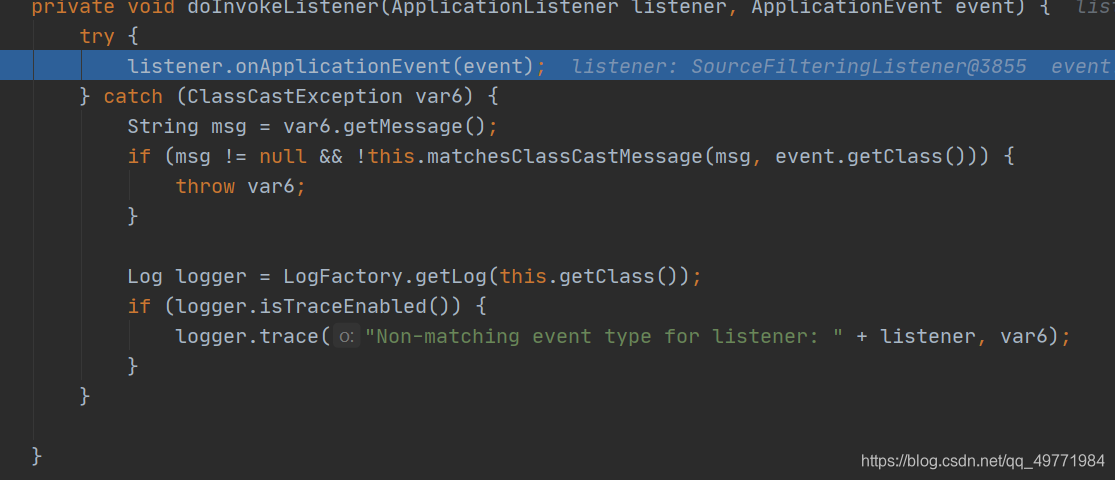The image size is (1115, 480).
Task: Click var6 in the throw statement
Action: [271, 186]
